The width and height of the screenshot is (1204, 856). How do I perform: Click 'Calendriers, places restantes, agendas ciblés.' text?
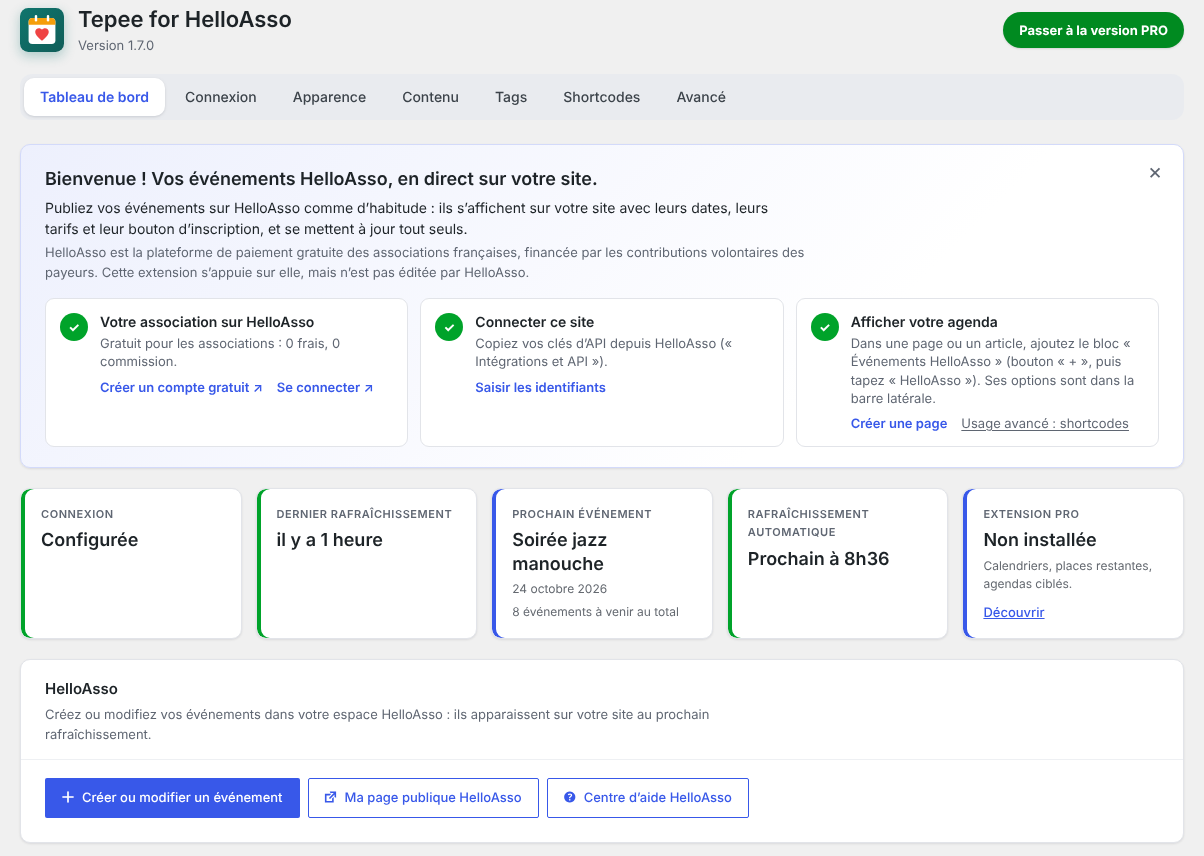pos(1067,575)
